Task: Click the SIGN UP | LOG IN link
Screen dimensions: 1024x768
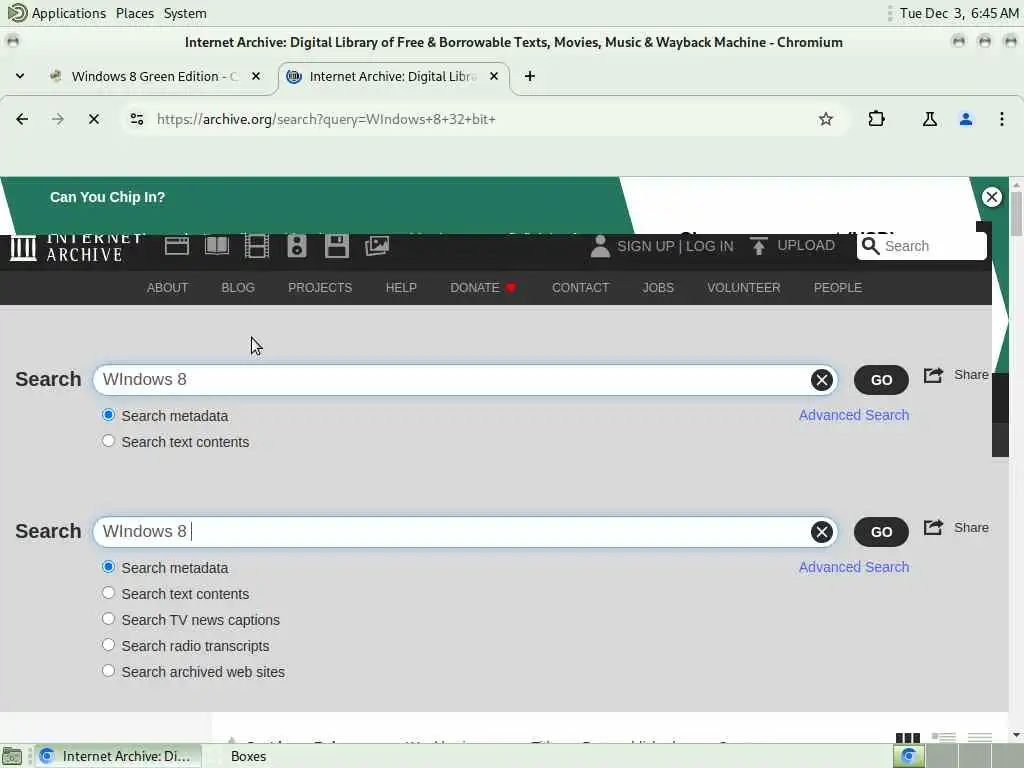Action: pos(675,246)
